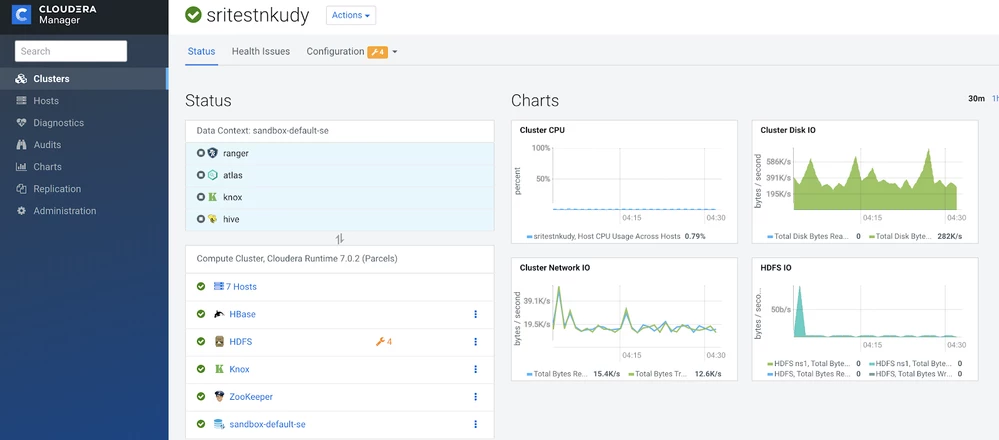Click the HBase orca icon
Viewport: 999px width, 440px height.
219,314
